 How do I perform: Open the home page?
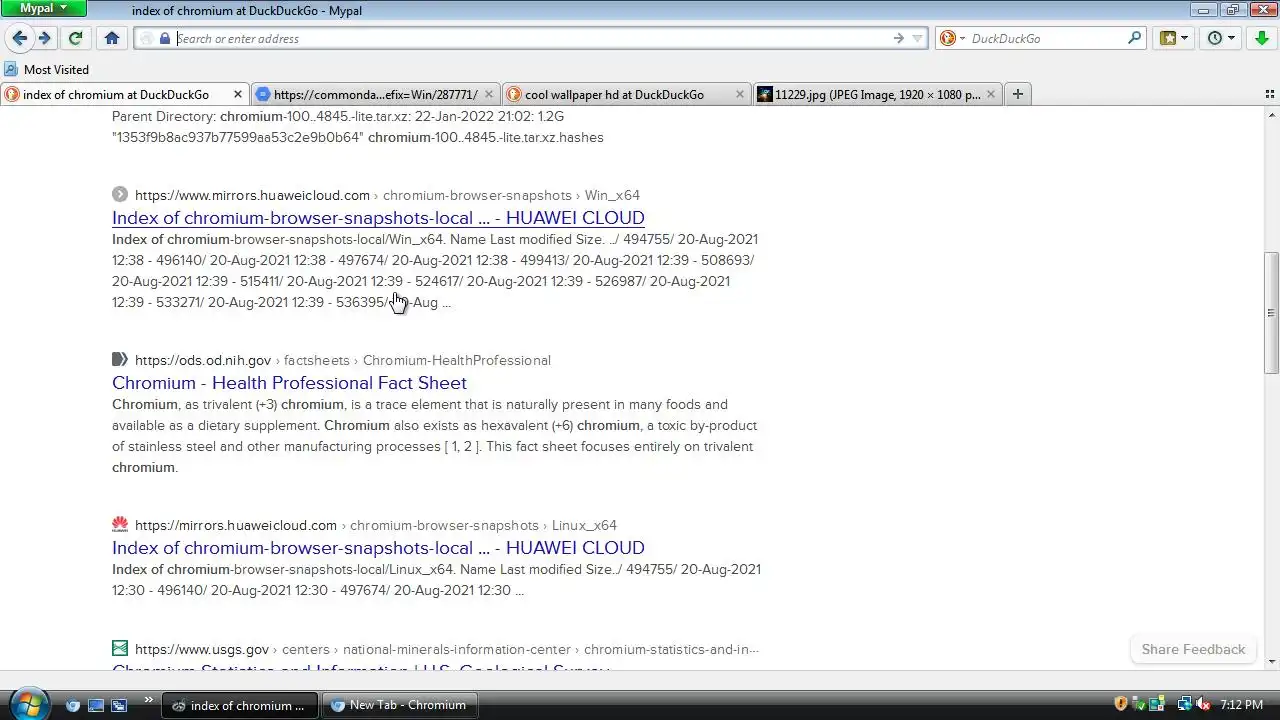112,38
